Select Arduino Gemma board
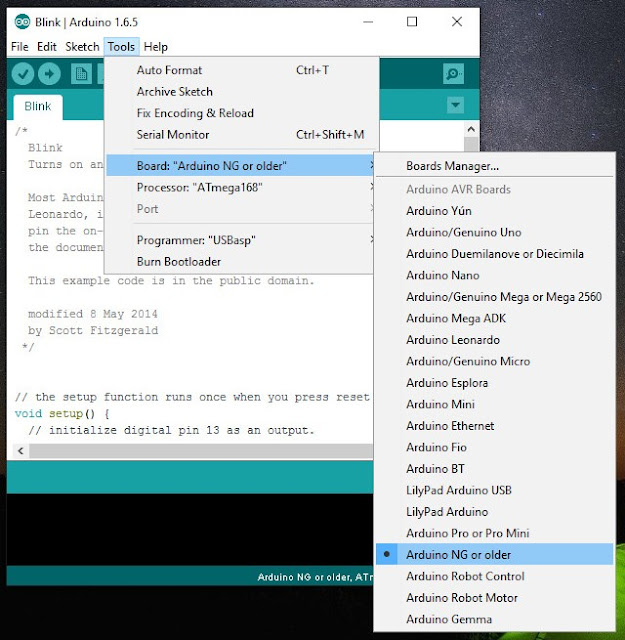 [x=494, y=619]
